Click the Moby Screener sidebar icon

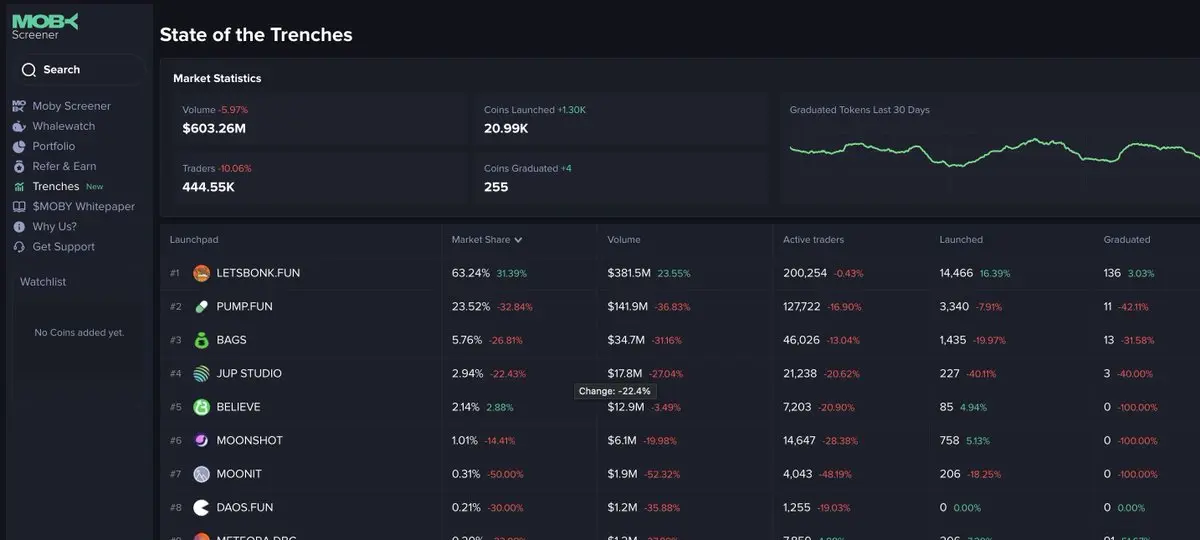point(19,106)
